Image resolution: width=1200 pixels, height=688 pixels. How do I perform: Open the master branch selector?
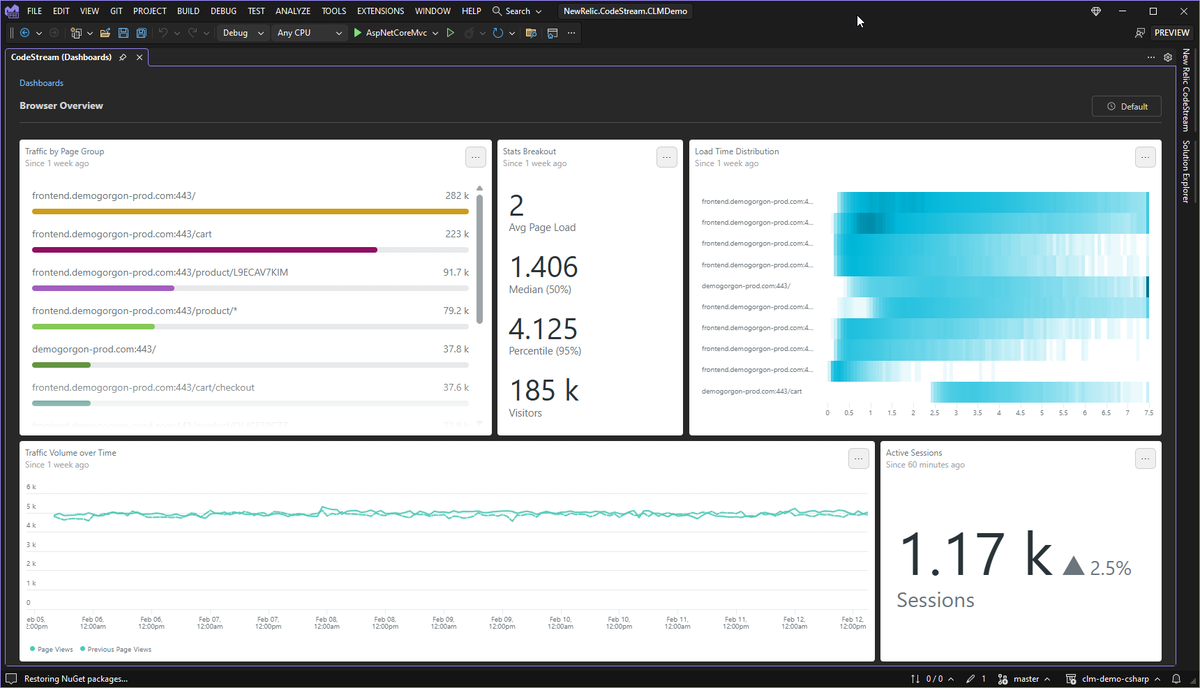coord(1028,679)
